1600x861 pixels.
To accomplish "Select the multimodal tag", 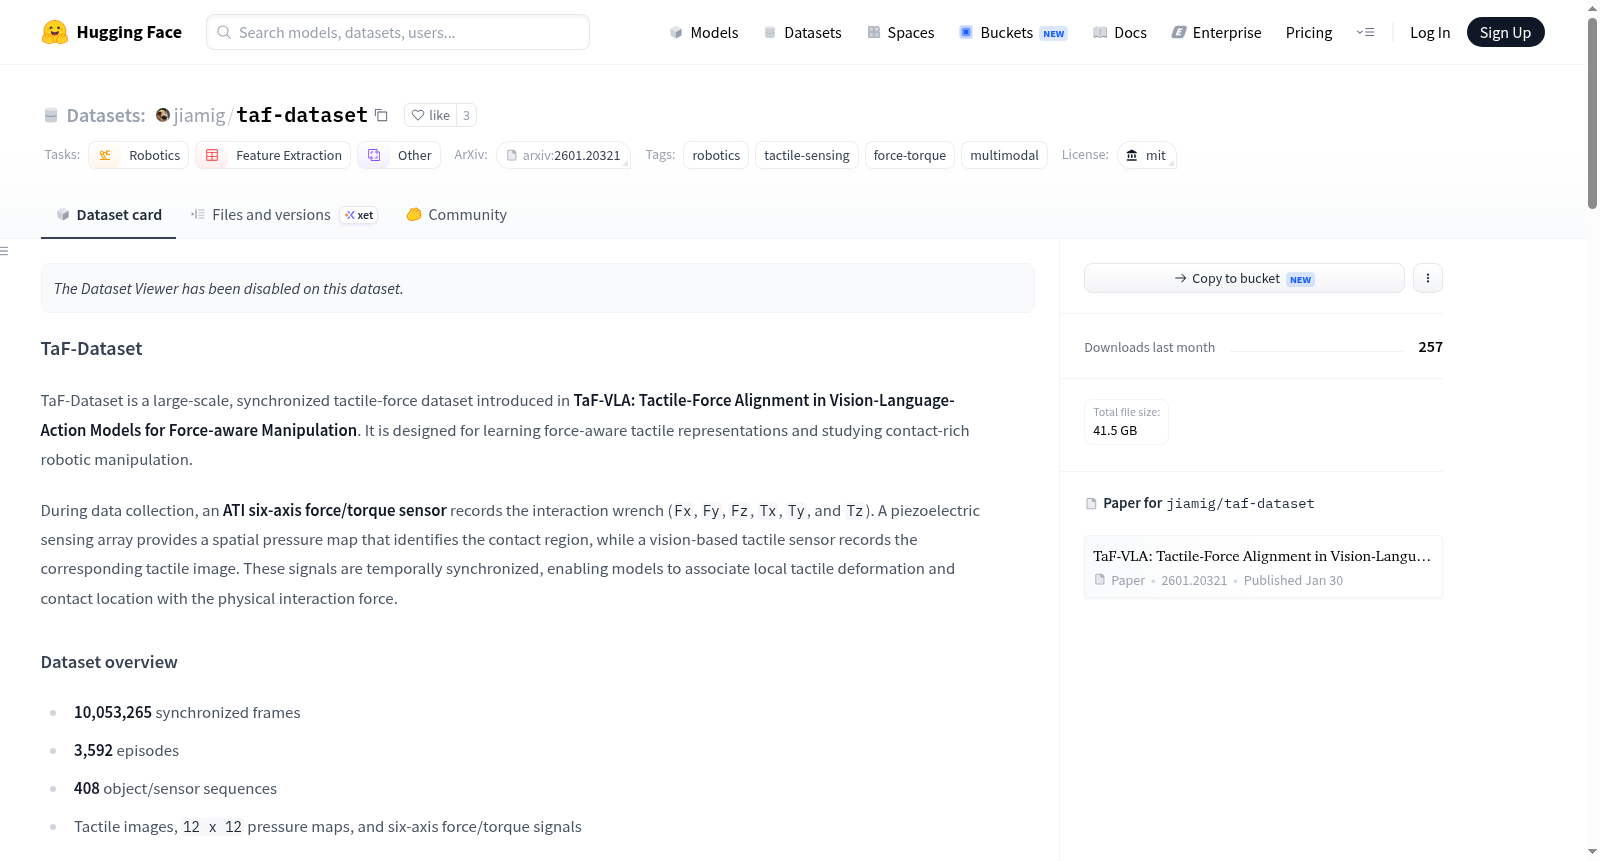I will 1004,155.
